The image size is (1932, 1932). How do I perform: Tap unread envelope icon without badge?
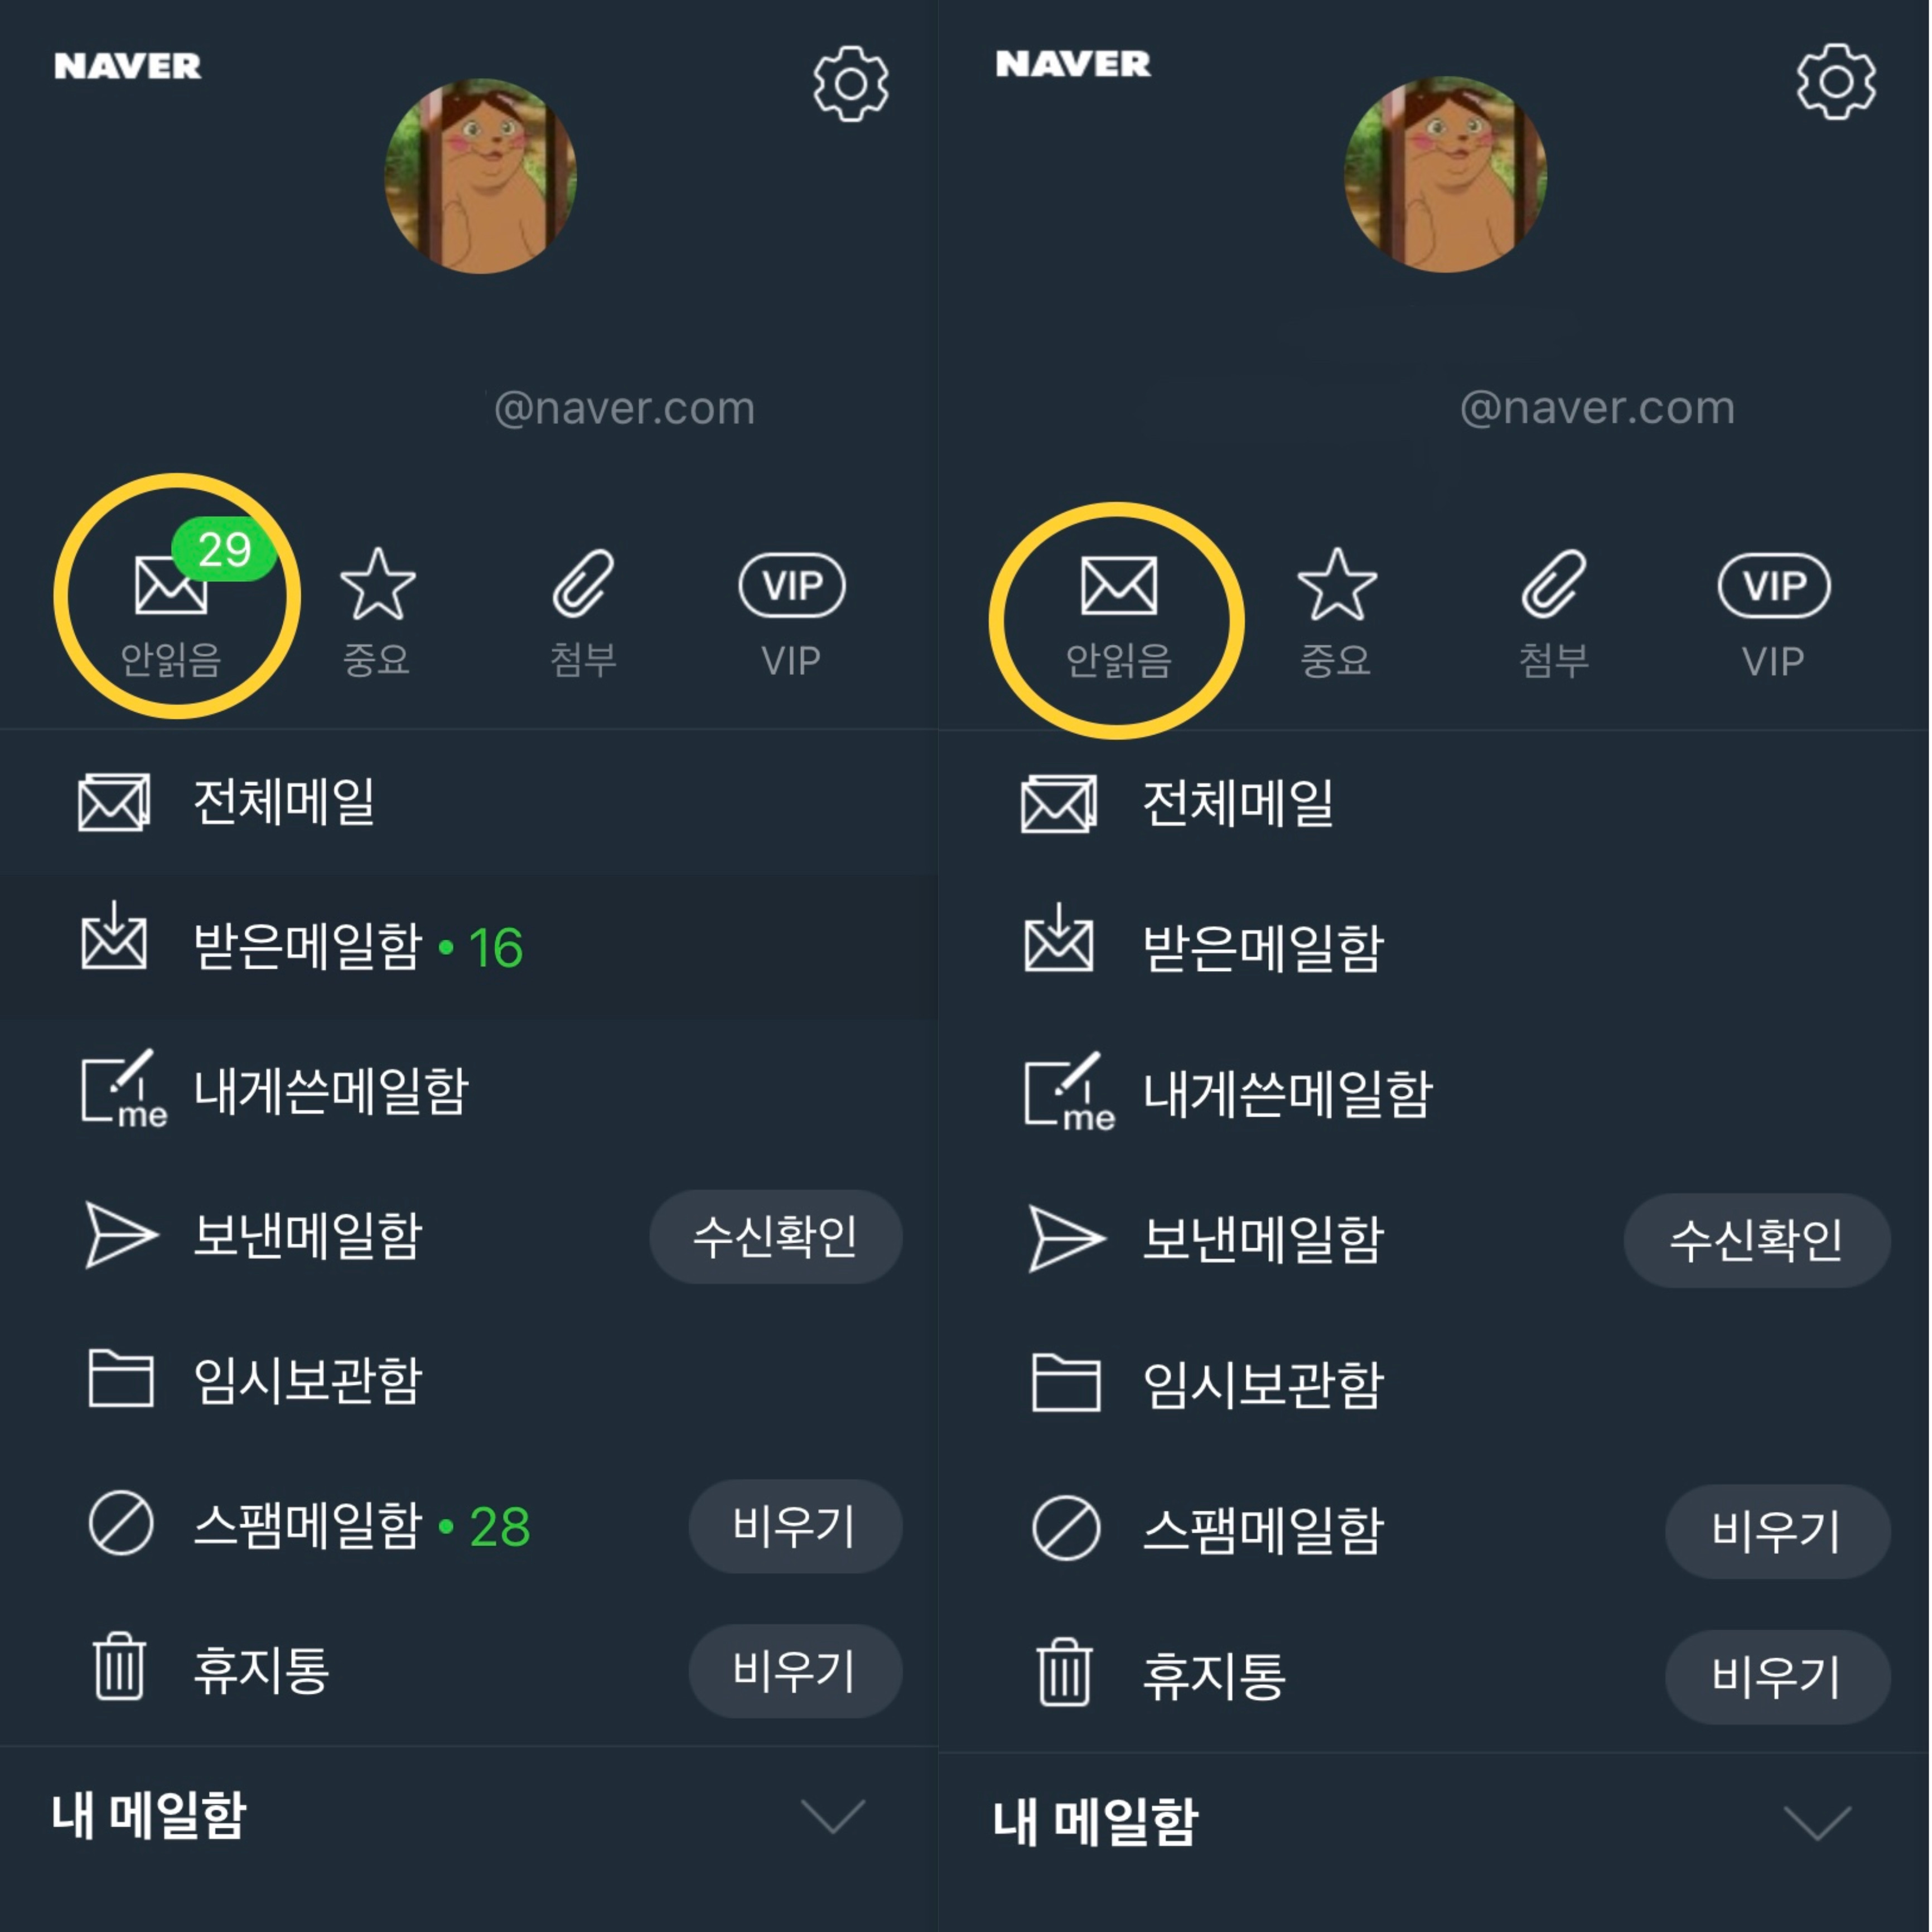point(1118,586)
